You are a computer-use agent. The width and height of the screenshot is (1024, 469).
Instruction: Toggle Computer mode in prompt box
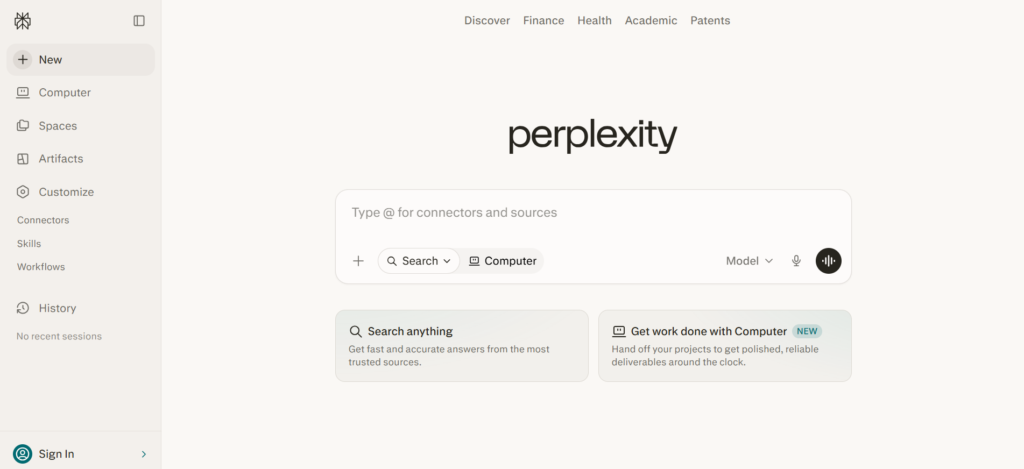tap(502, 261)
